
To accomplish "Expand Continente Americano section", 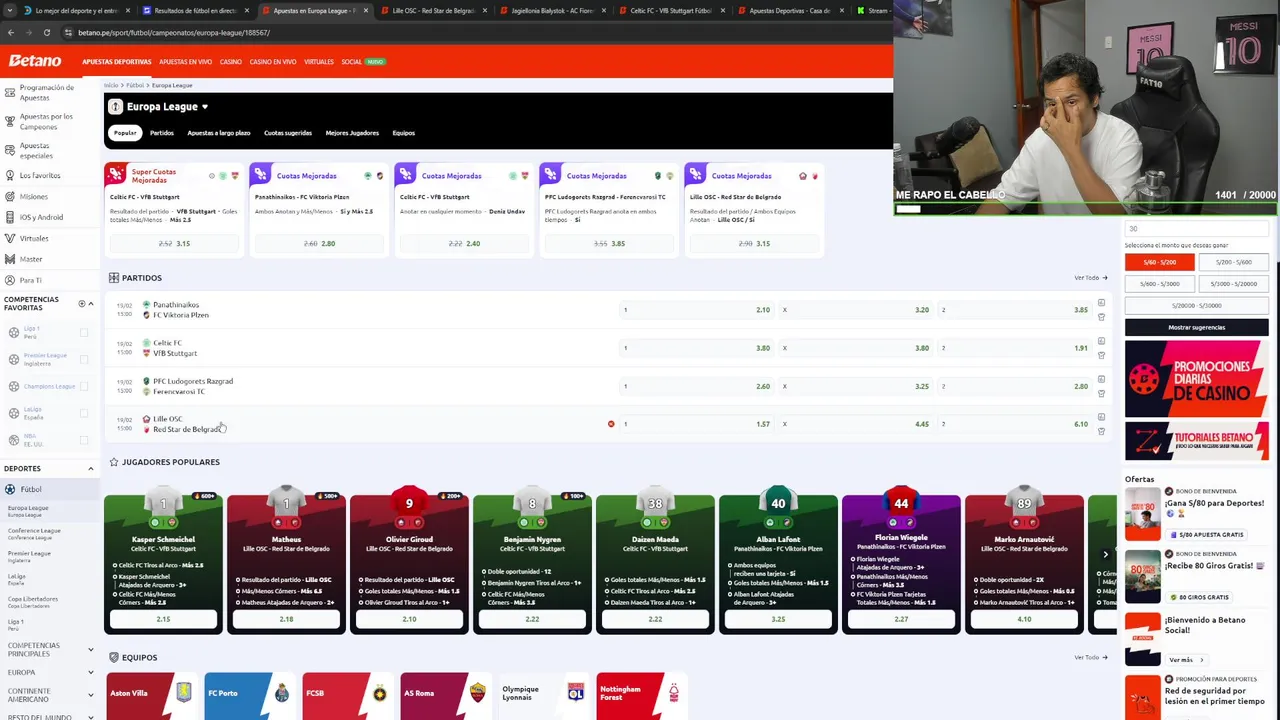I will click(90, 695).
